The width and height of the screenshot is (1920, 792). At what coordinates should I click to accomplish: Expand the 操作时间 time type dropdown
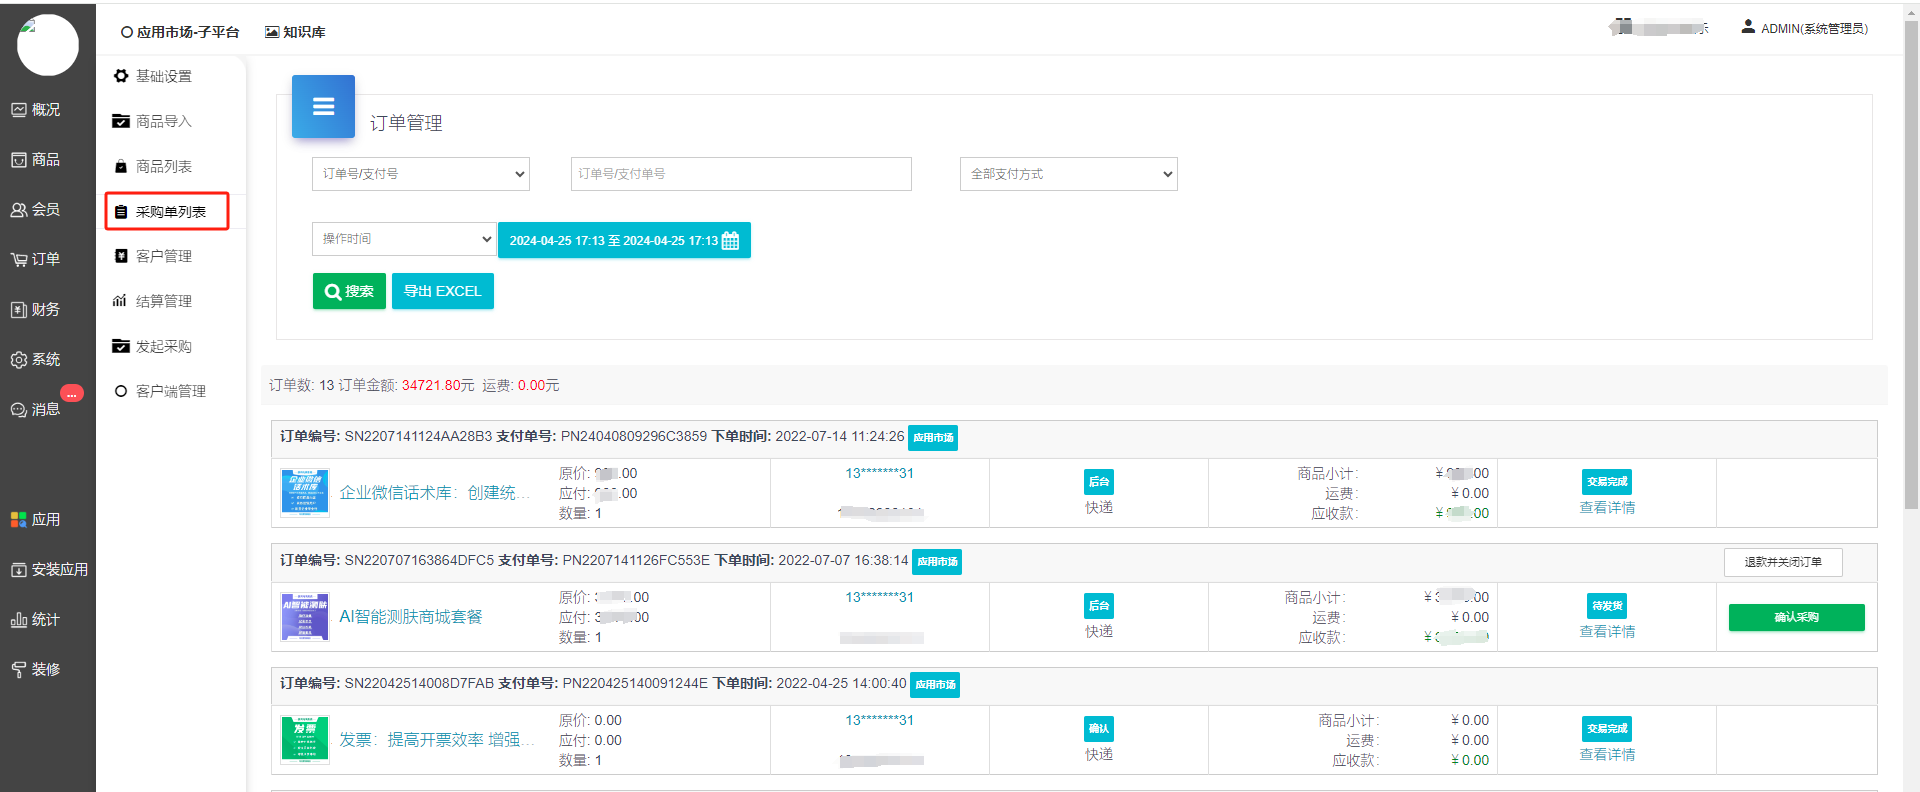(403, 239)
